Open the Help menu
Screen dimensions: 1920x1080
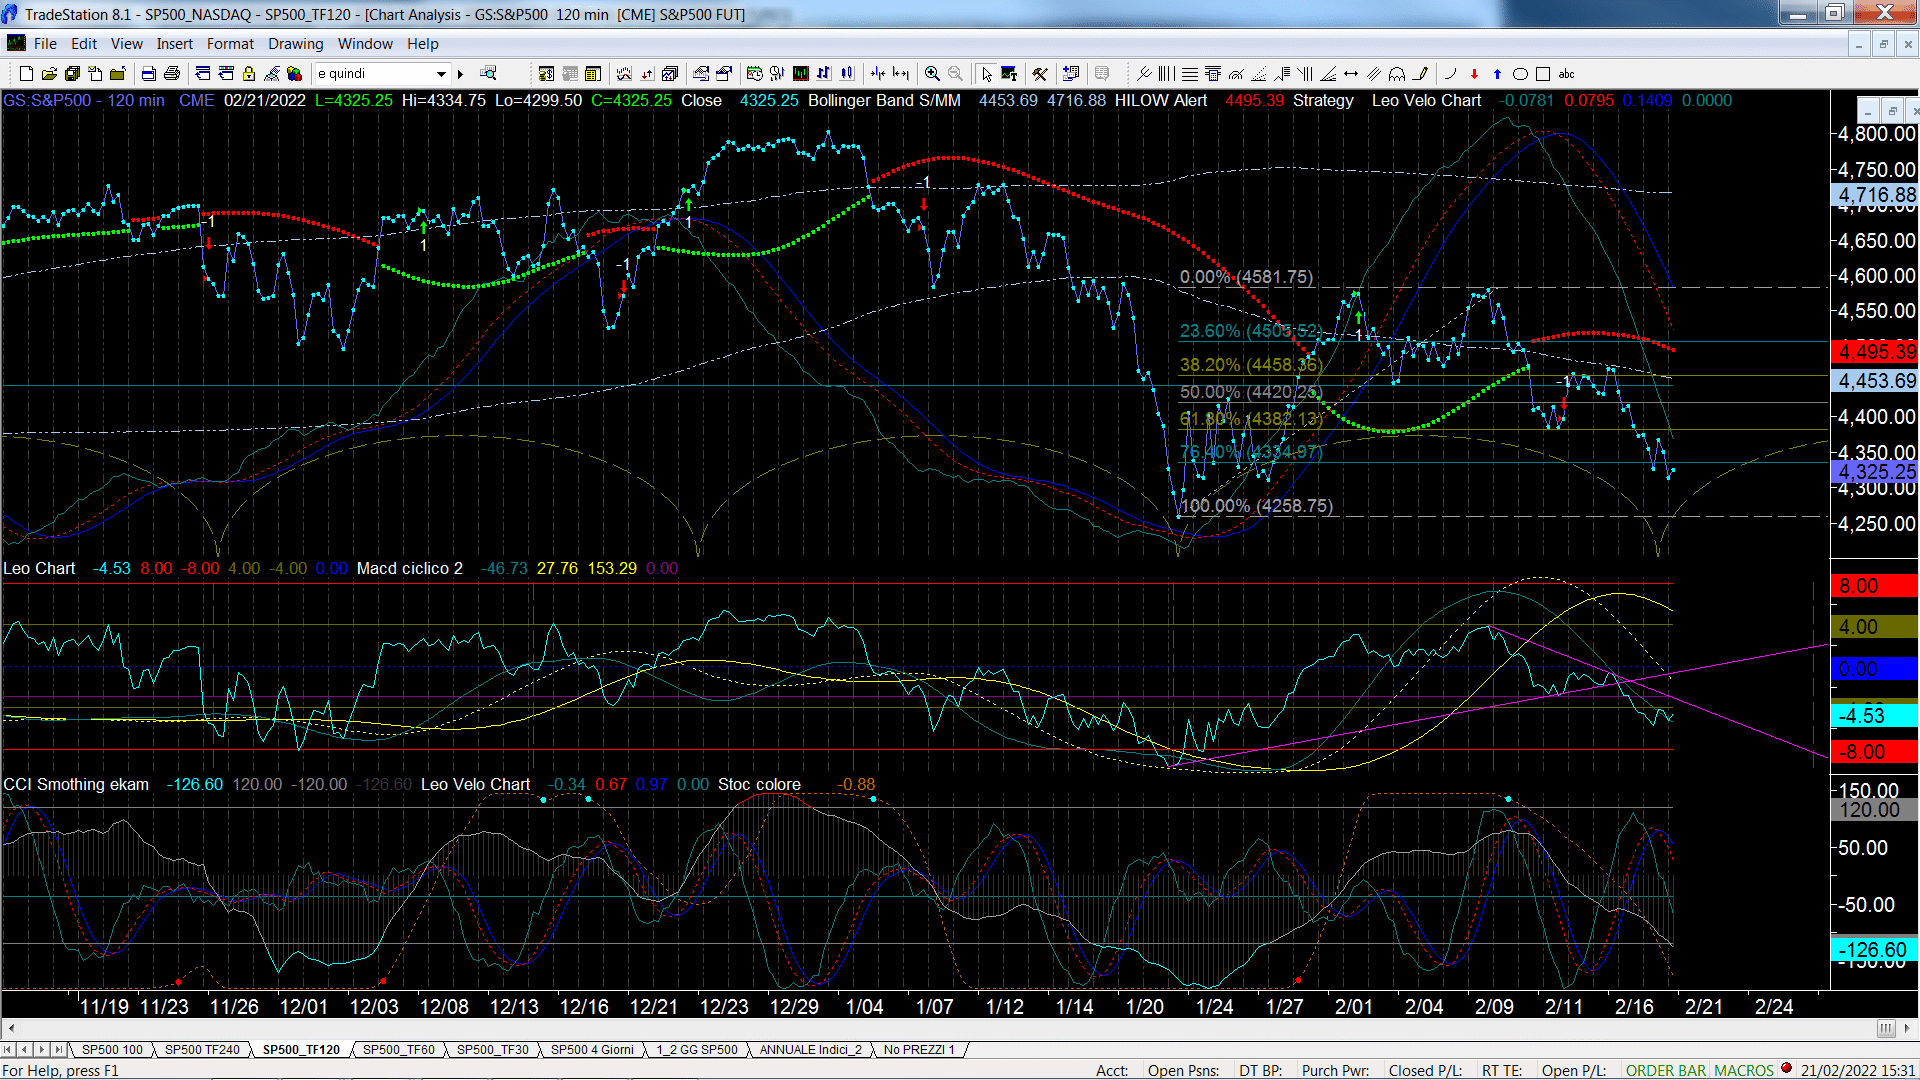pyautogui.click(x=423, y=44)
